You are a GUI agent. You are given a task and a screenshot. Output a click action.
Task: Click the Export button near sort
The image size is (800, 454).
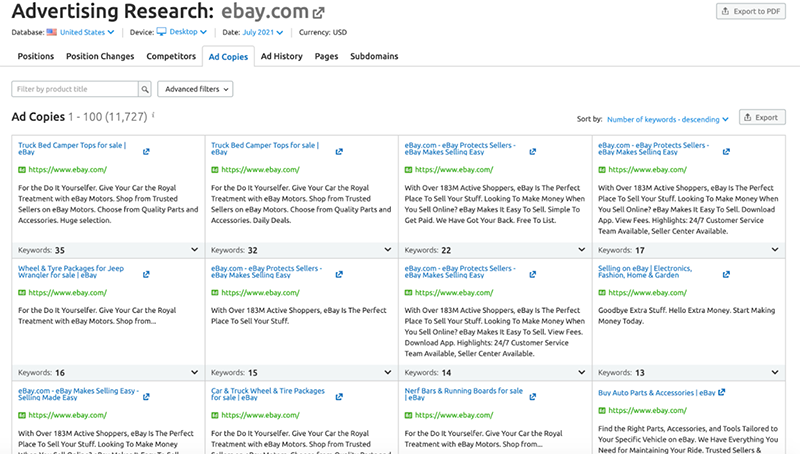(x=762, y=117)
